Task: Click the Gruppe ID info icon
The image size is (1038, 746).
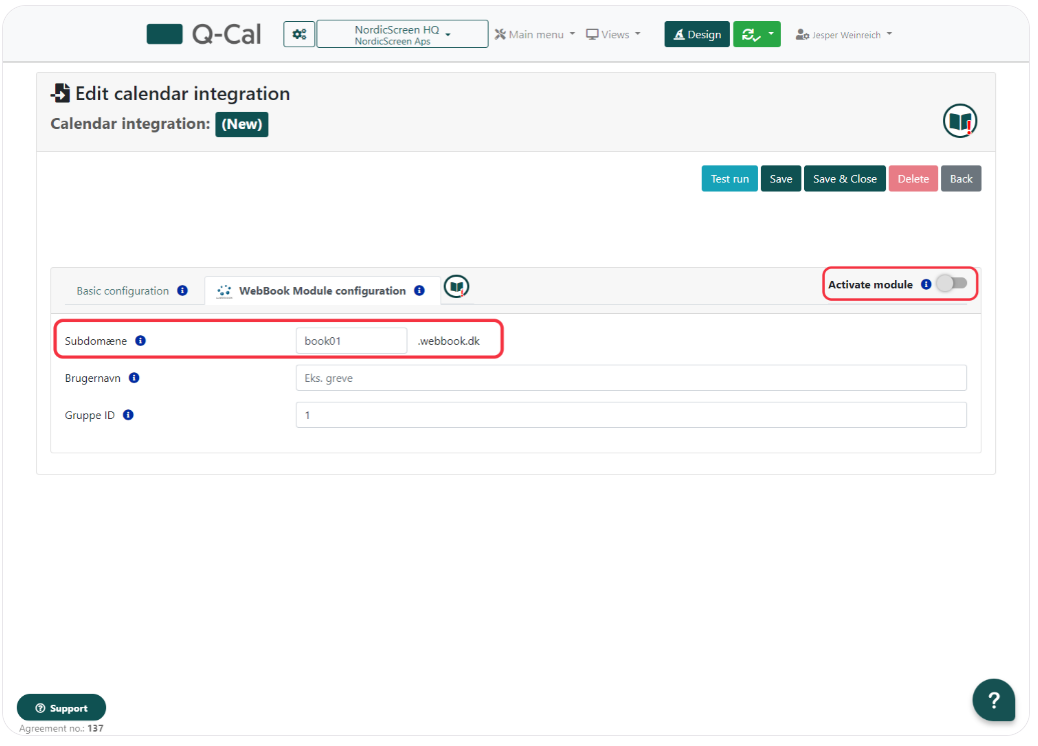Action: click(x=128, y=415)
